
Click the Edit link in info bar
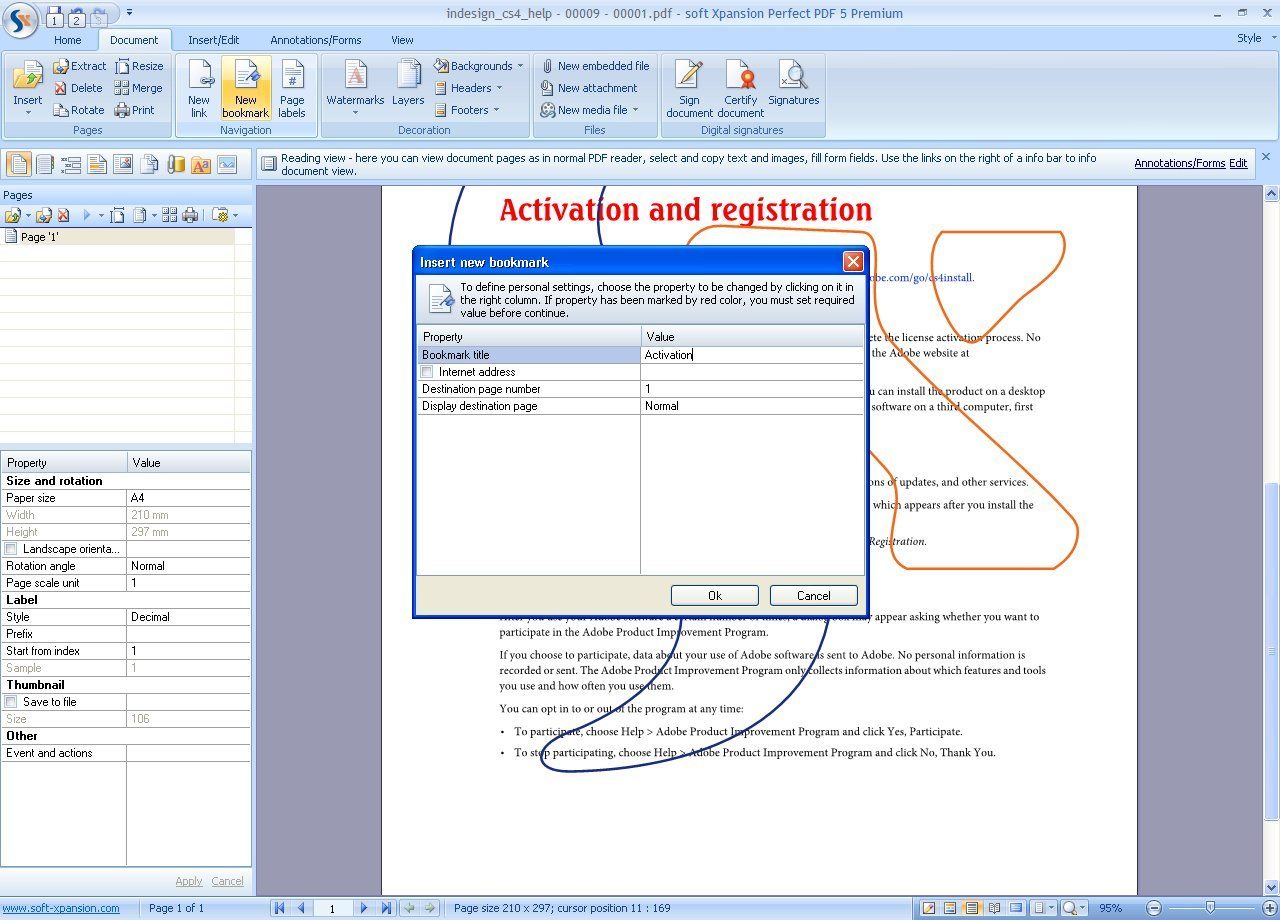click(x=1238, y=163)
